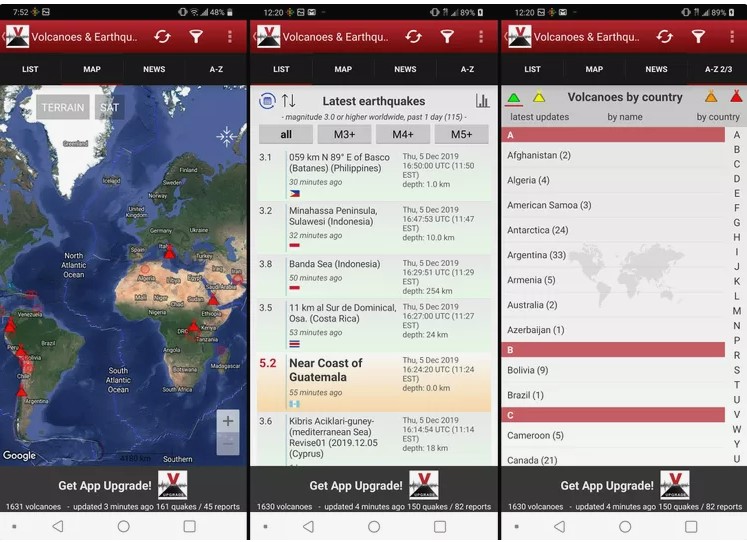Select the M5+ magnitude filter
Viewport: 747px width, 542px height.
[x=461, y=135]
